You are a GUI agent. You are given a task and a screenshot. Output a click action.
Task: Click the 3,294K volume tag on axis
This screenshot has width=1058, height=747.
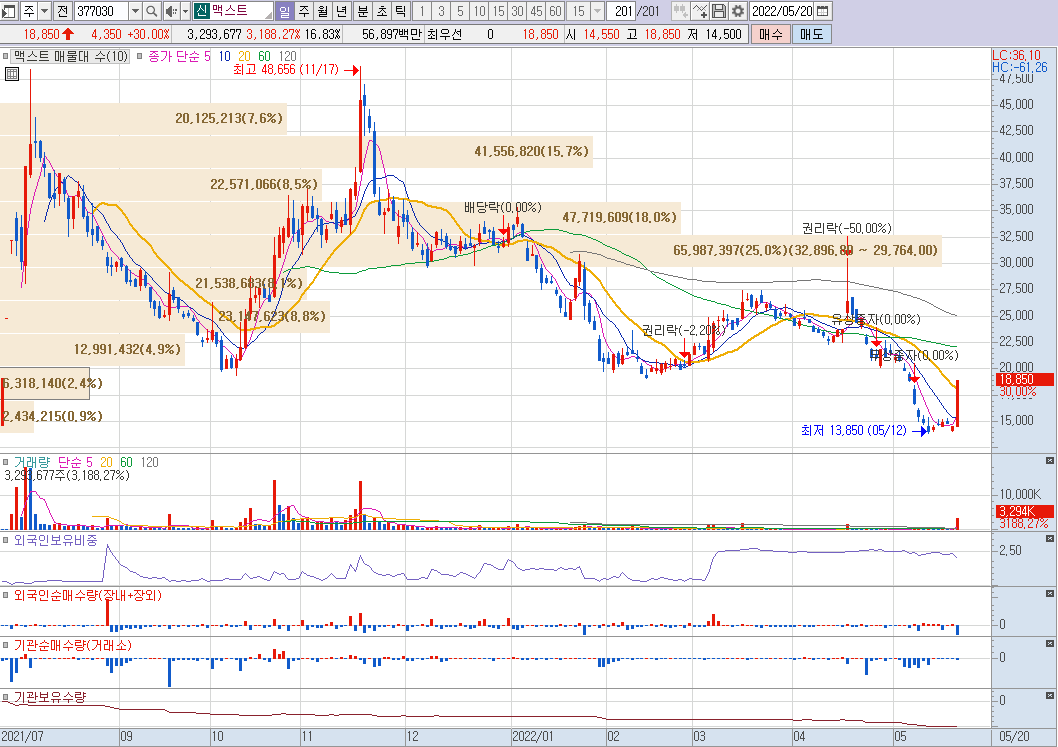point(1024,511)
